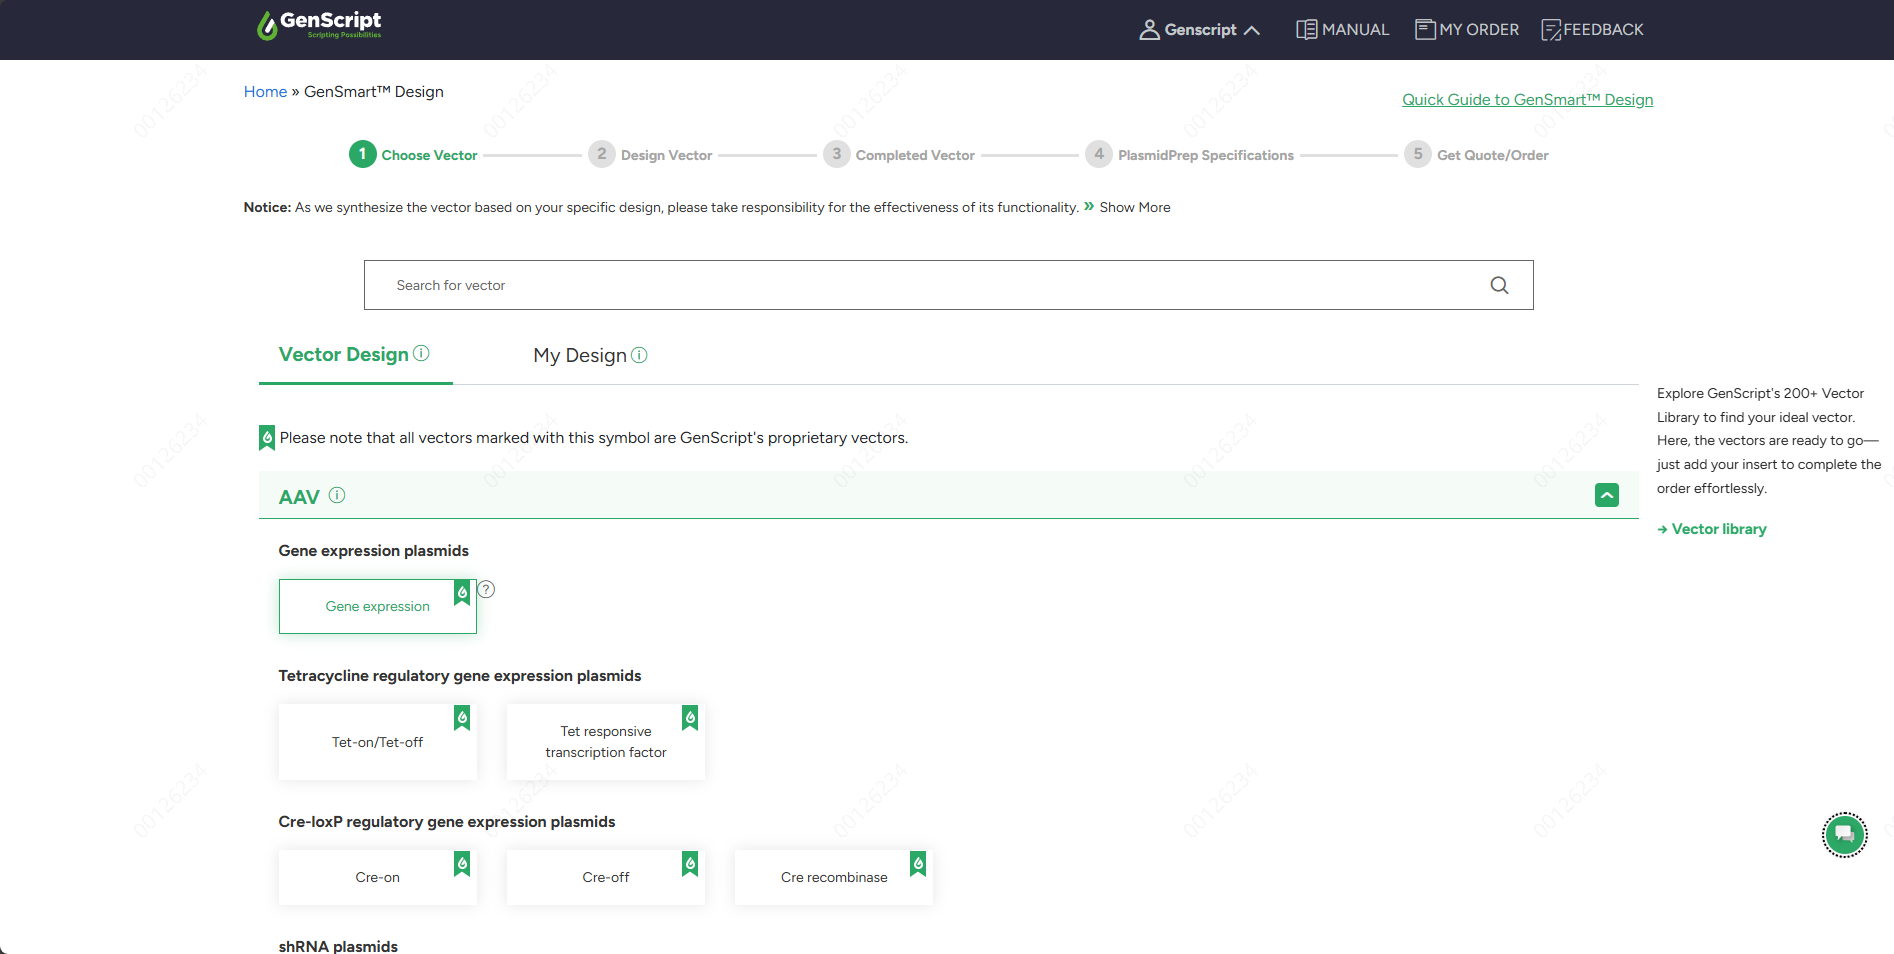Open the chat support bubble

click(1845, 835)
